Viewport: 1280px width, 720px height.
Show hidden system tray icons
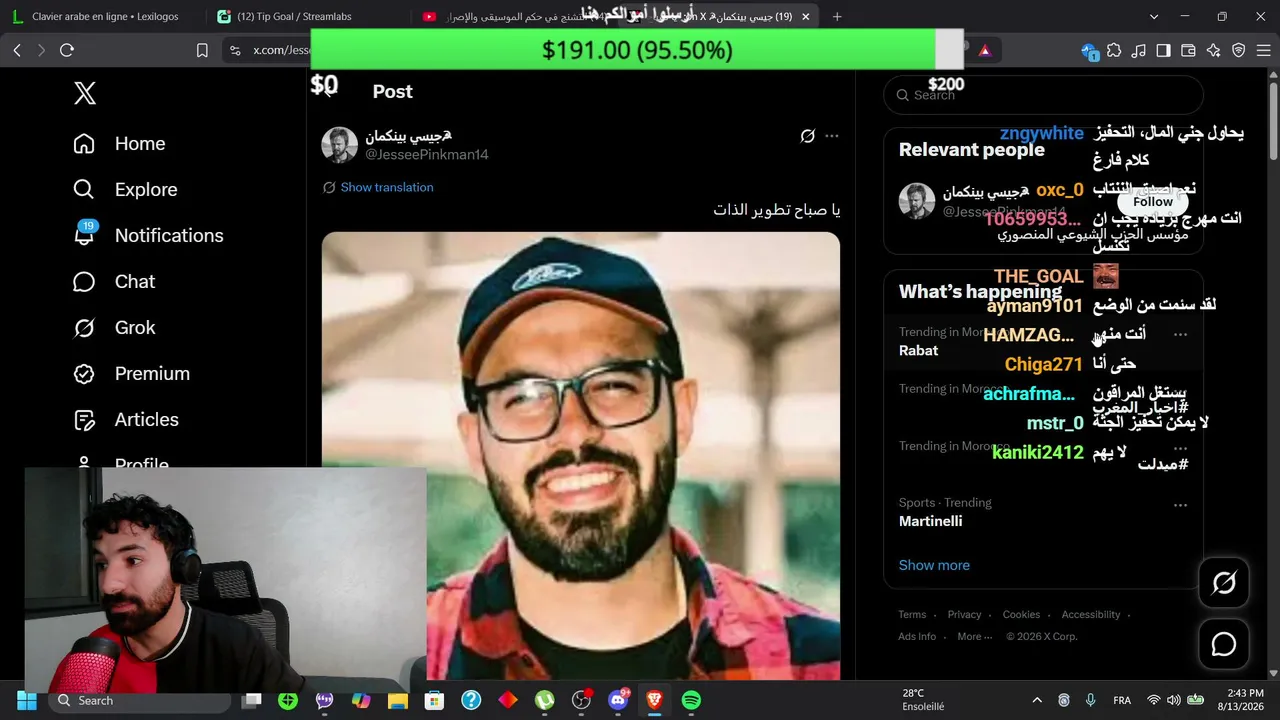coord(1037,701)
